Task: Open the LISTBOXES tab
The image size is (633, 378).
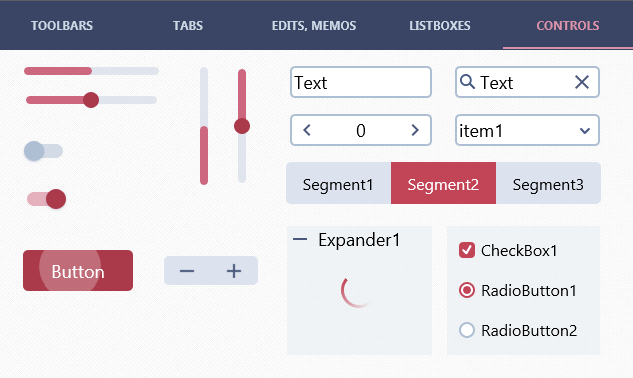Action: [440, 25]
